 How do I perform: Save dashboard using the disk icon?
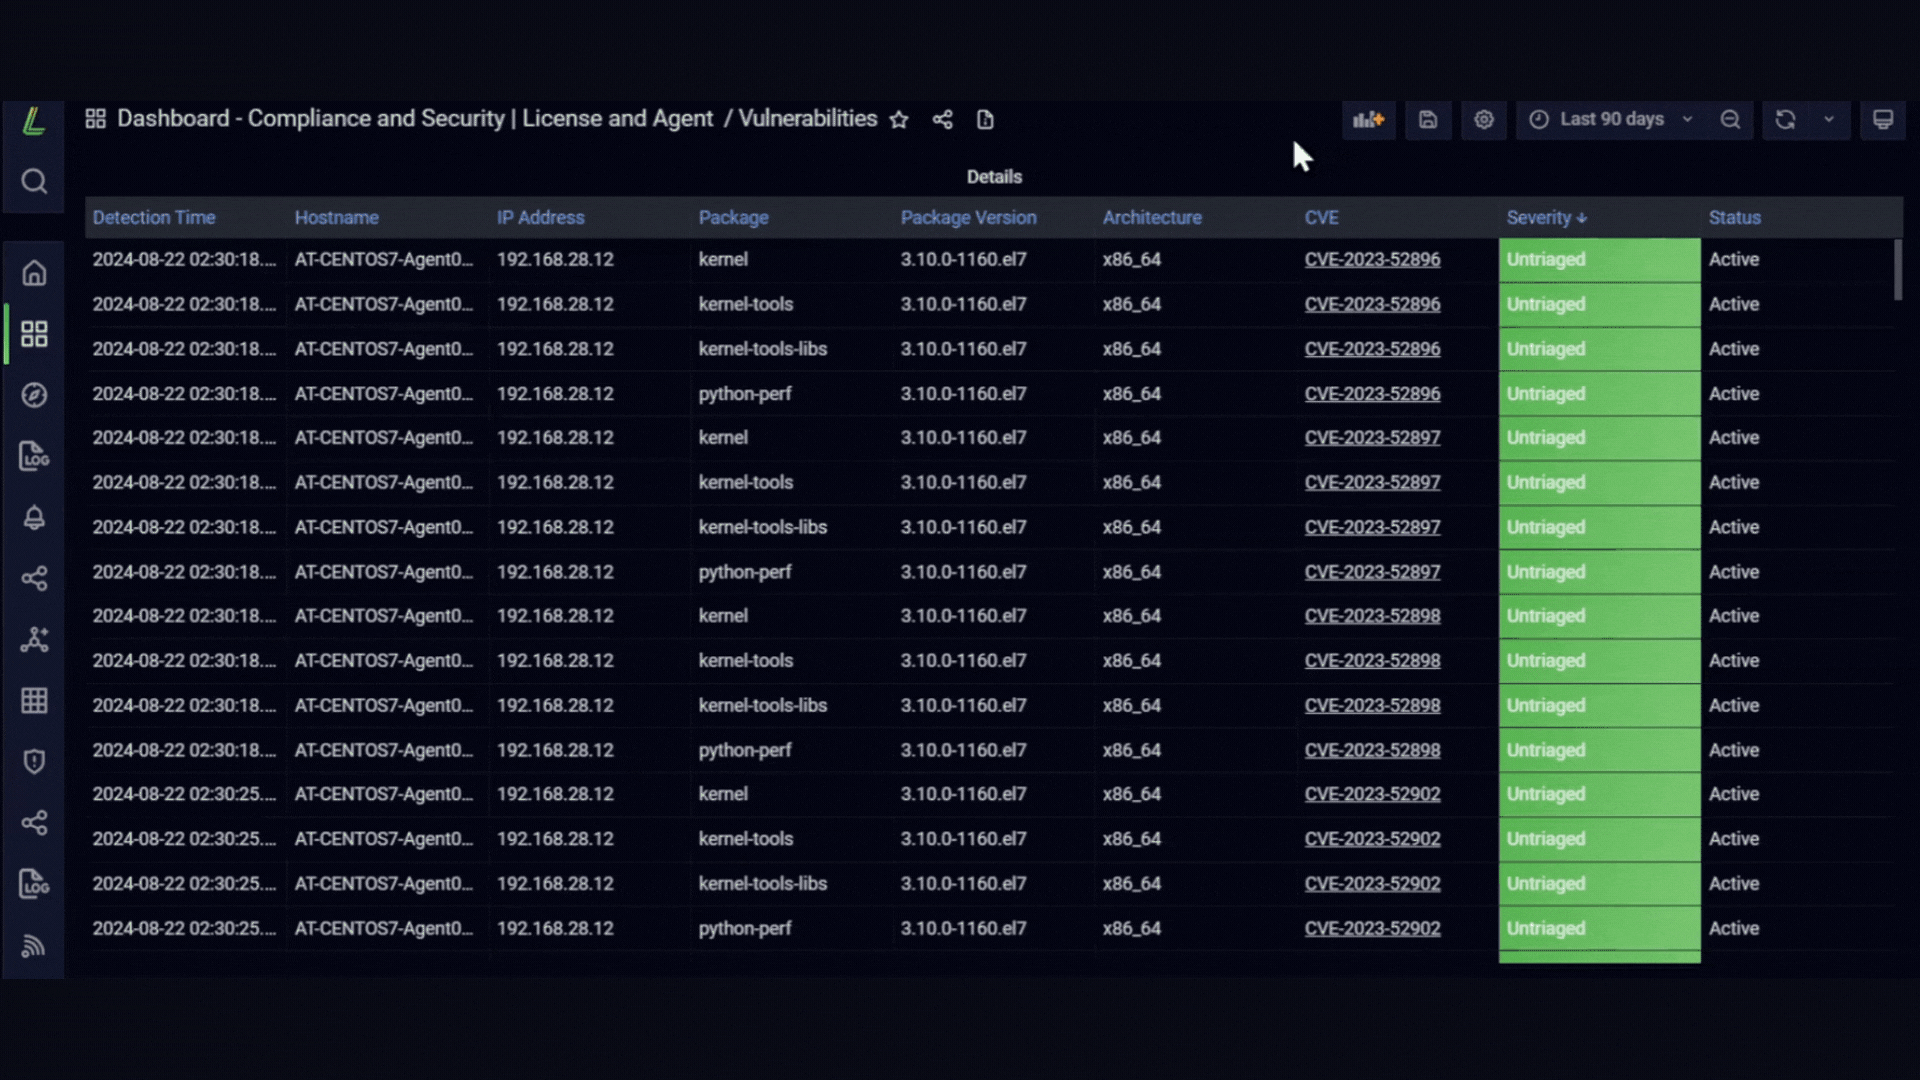tap(1428, 120)
